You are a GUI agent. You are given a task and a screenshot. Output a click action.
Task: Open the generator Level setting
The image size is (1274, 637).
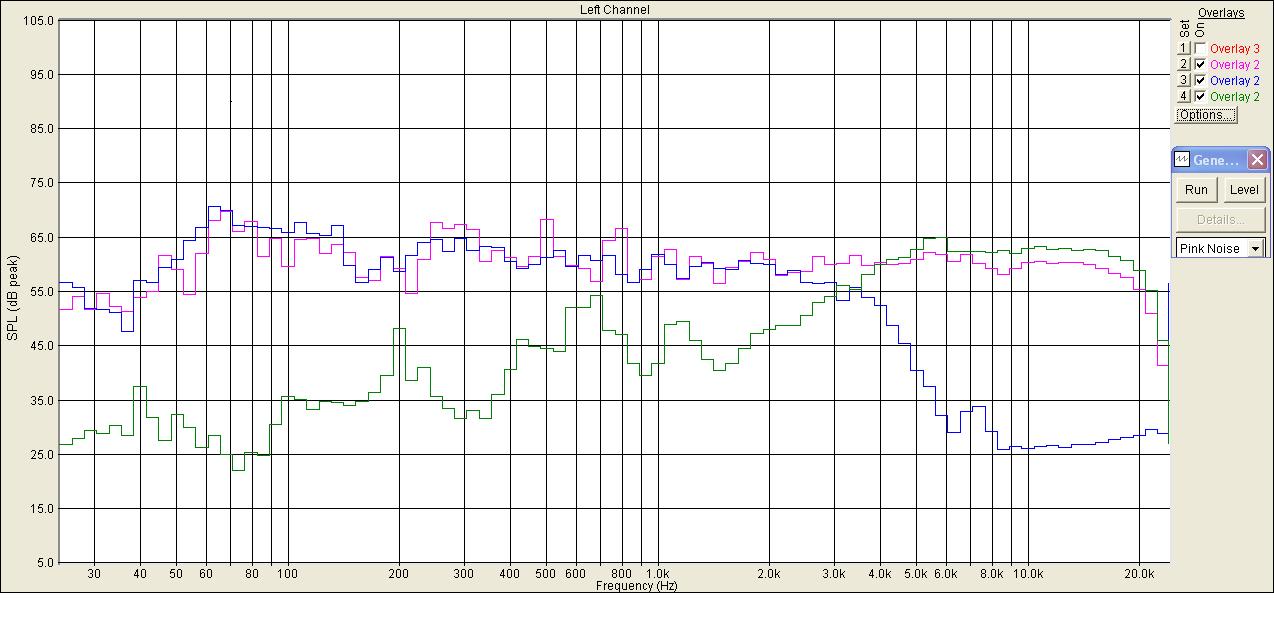[x=1244, y=190]
